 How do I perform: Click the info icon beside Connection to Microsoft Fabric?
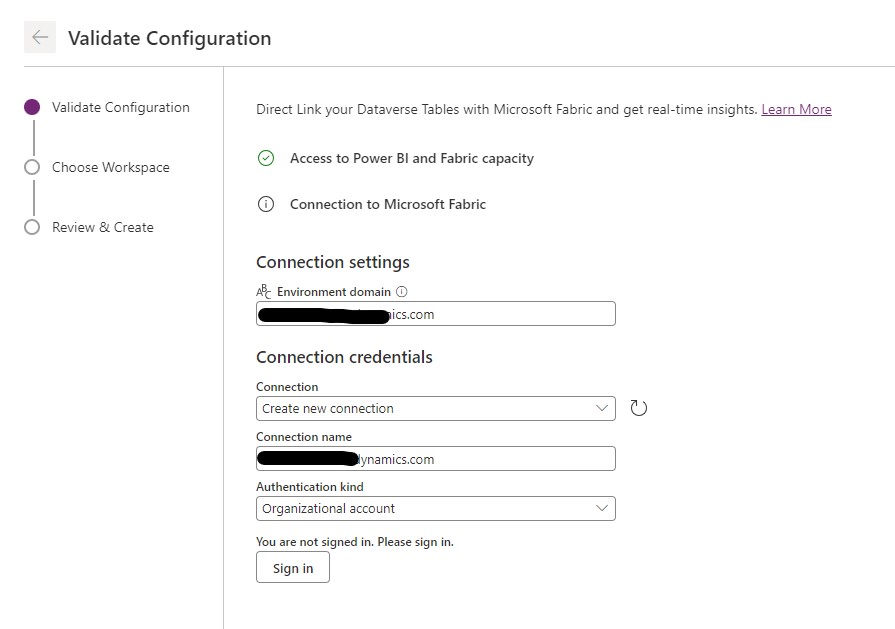pyautogui.click(x=266, y=204)
